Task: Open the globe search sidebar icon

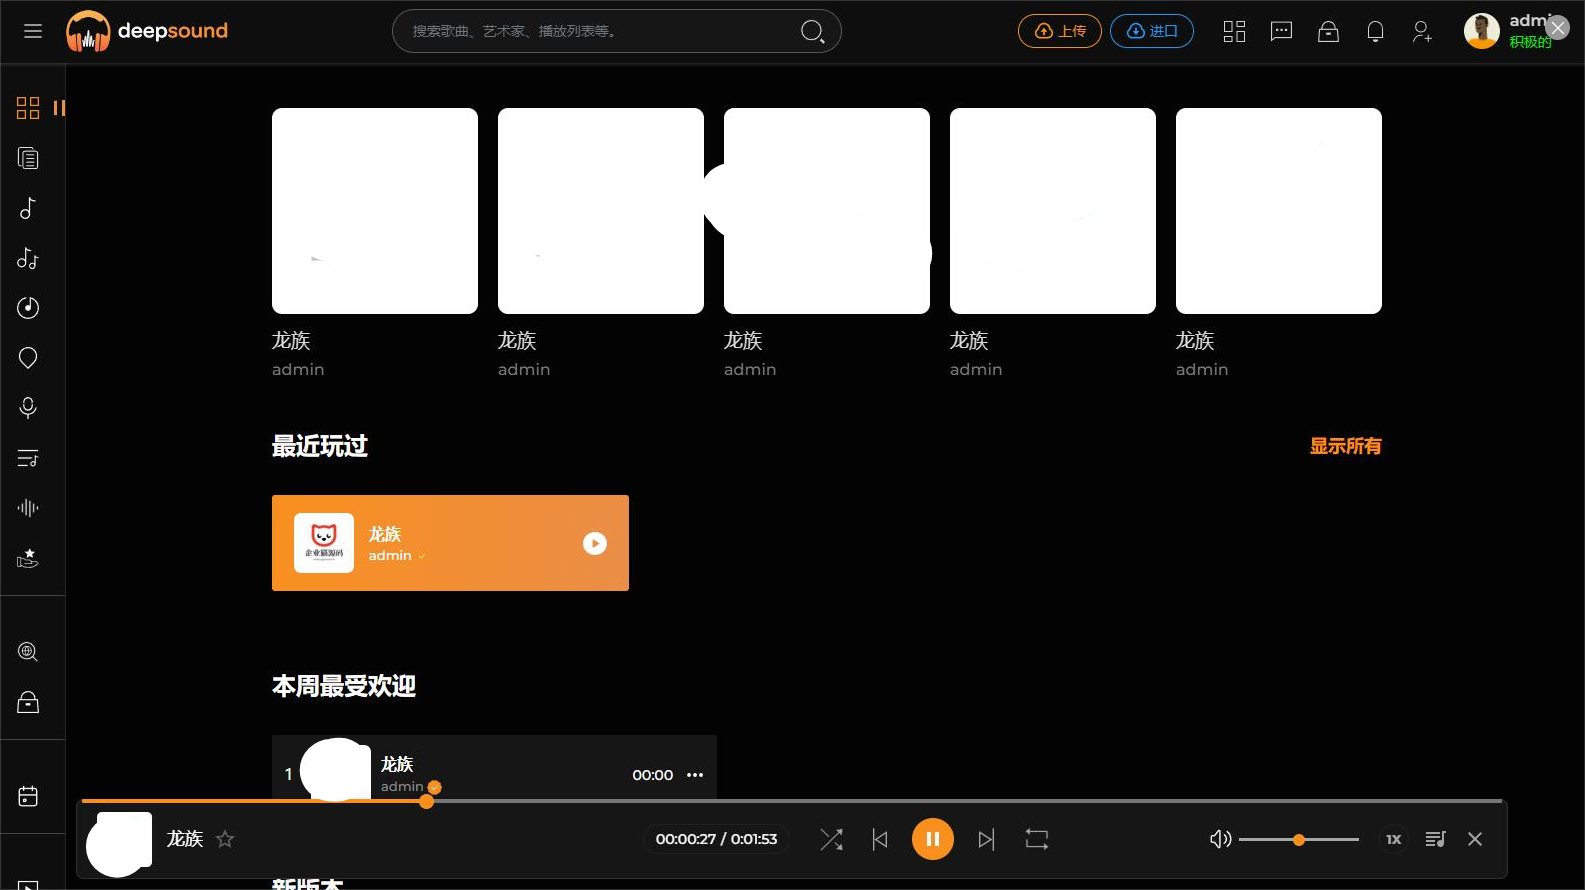Action: tap(28, 652)
